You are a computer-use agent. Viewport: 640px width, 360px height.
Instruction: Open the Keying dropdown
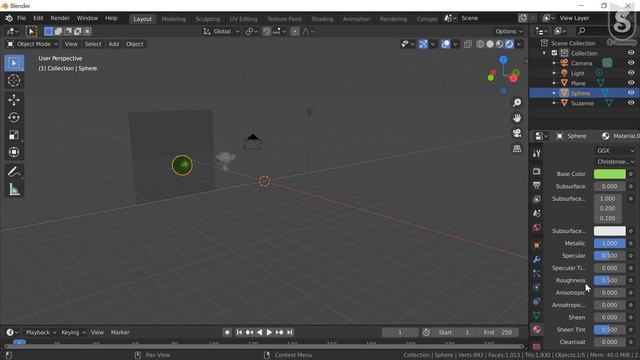[x=73, y=332]
